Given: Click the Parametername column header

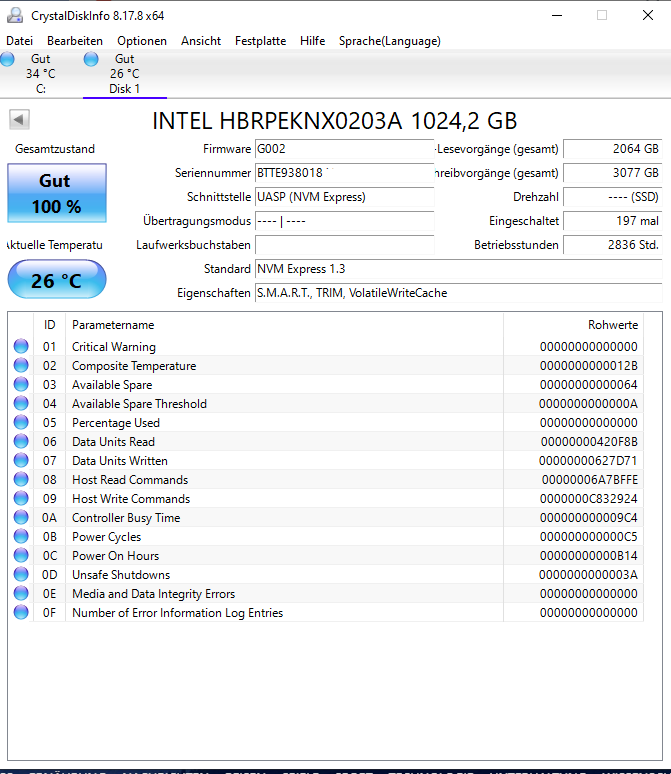Looking at the screenshot, I should (x=284, y=325).
